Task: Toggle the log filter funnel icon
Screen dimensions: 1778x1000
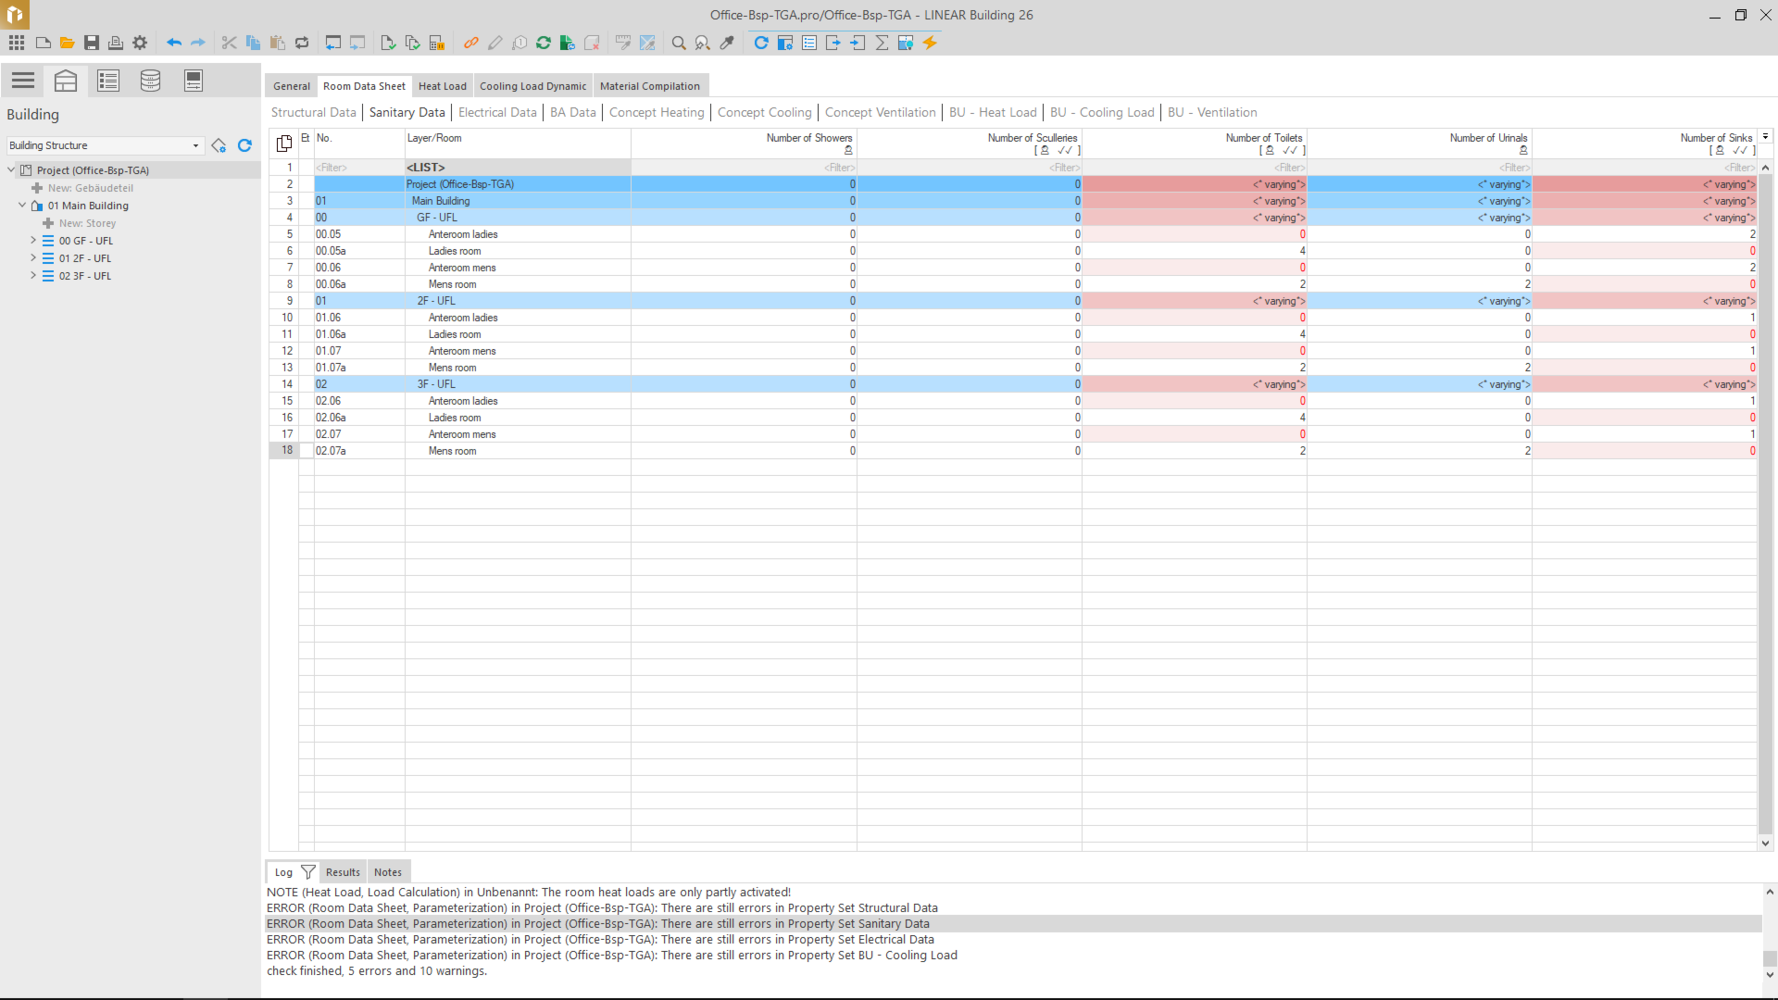Action: (308, 872)
